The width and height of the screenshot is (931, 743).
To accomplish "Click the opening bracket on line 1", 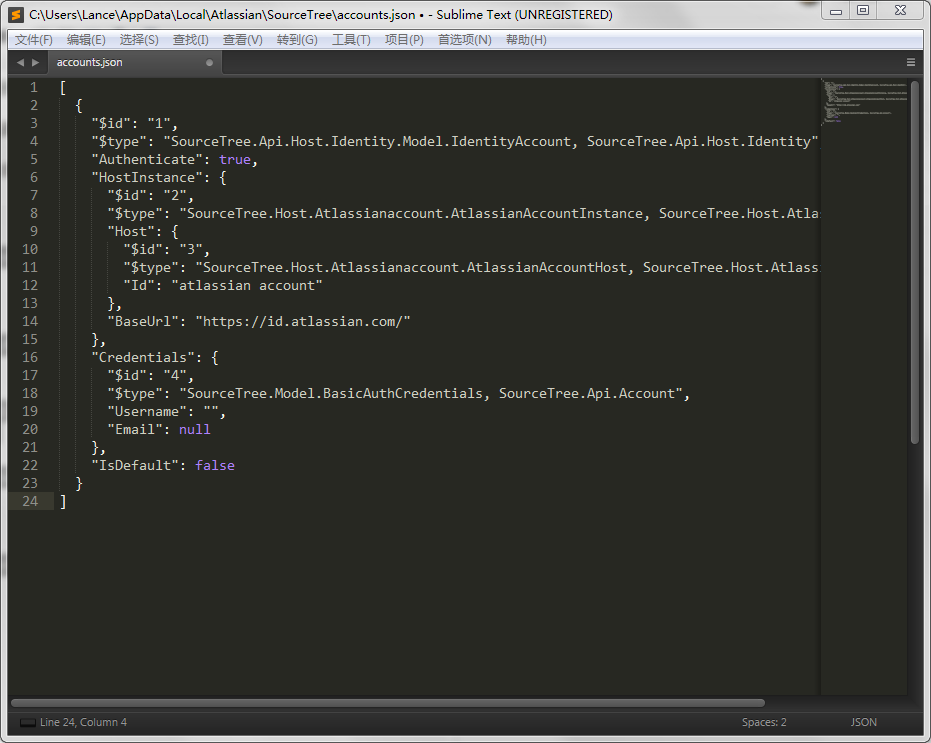I will [63, 88].
